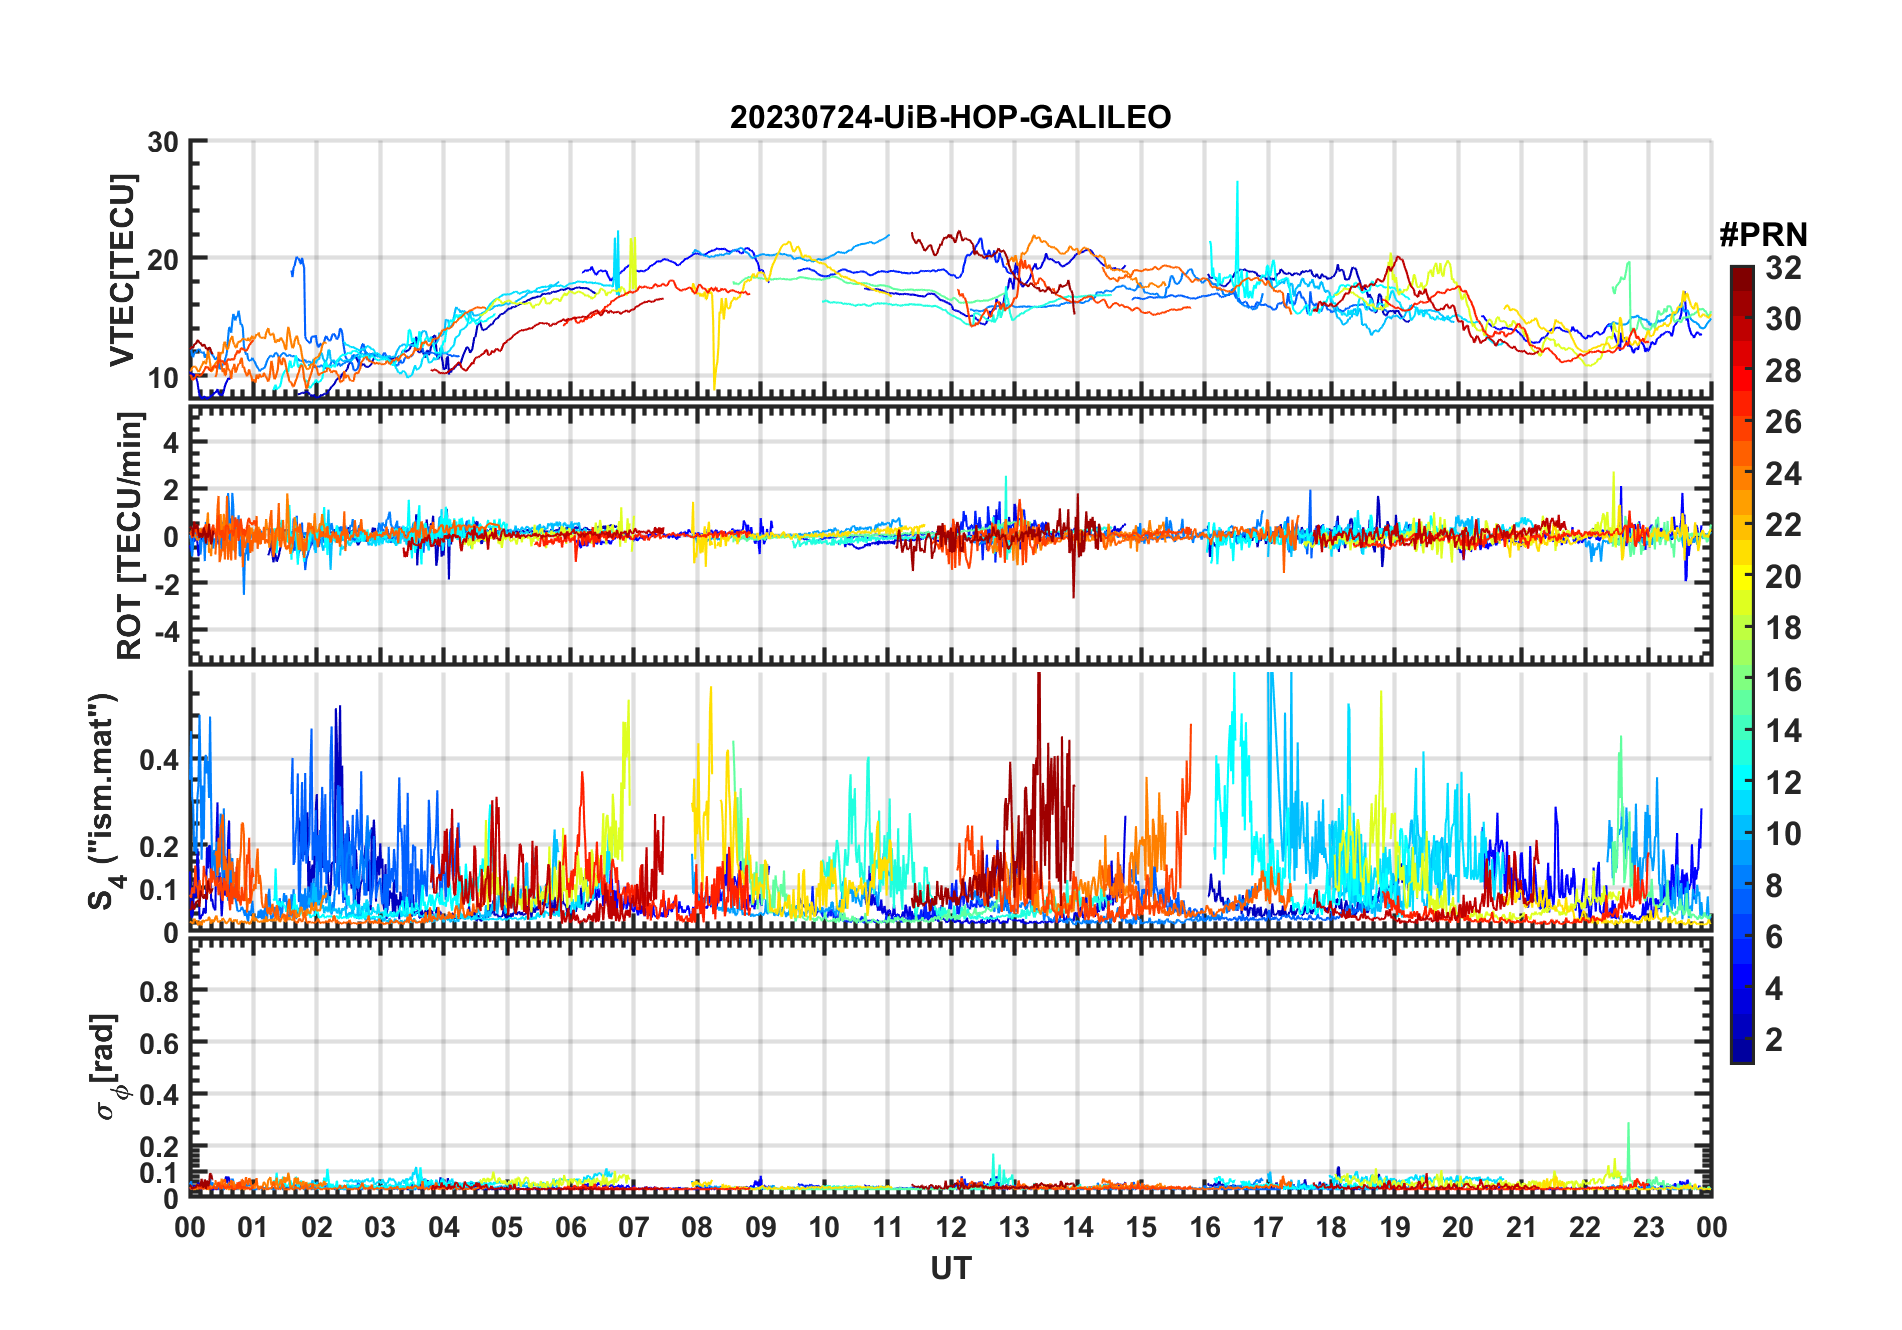Click UT axis hour tick "09"
This screenshot has width=1902, height=1330.
pyautogui.click(x=761, y=1227)
